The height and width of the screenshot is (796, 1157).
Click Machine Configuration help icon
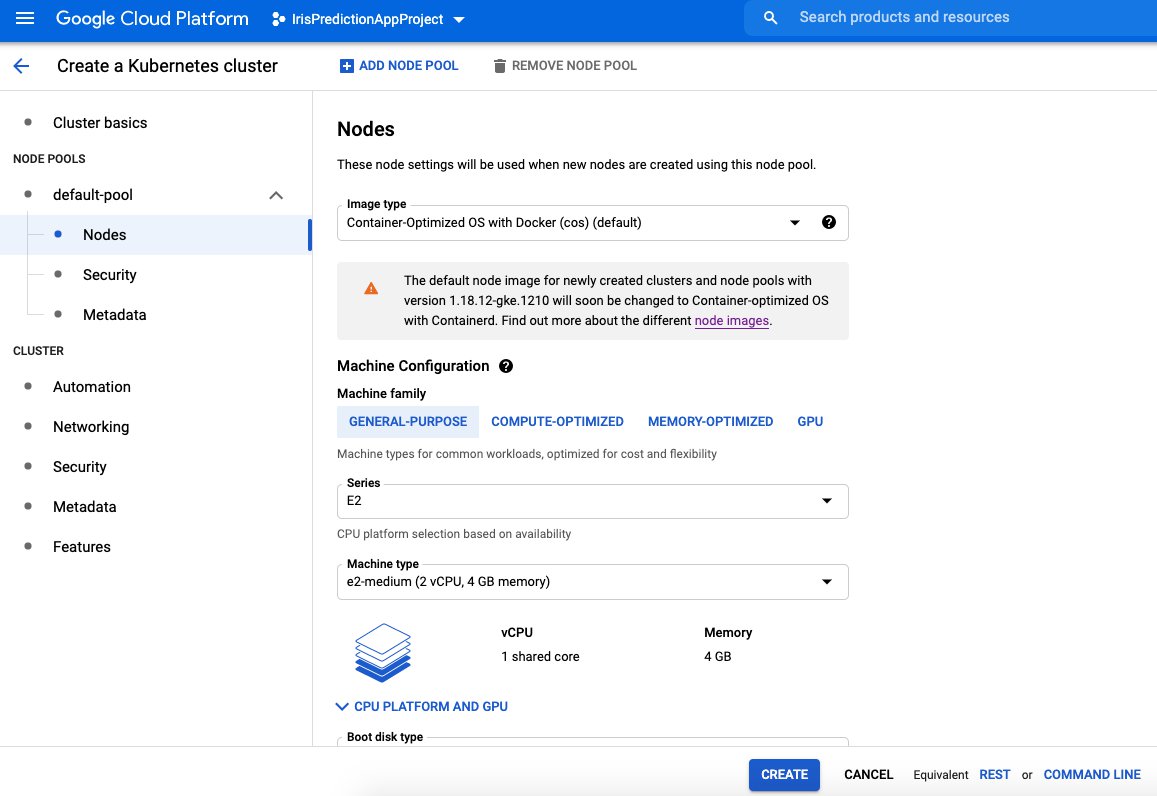click(x=506, y=366)
